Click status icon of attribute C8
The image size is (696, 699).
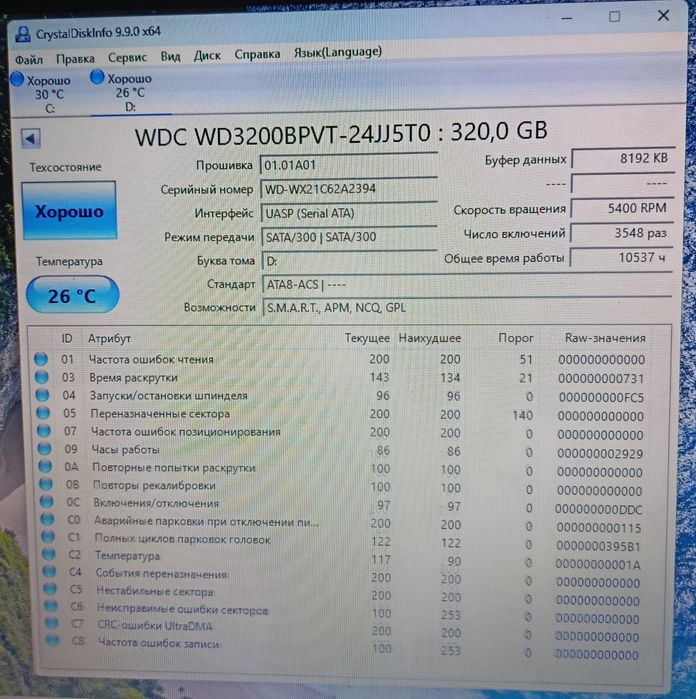point(53,641)
